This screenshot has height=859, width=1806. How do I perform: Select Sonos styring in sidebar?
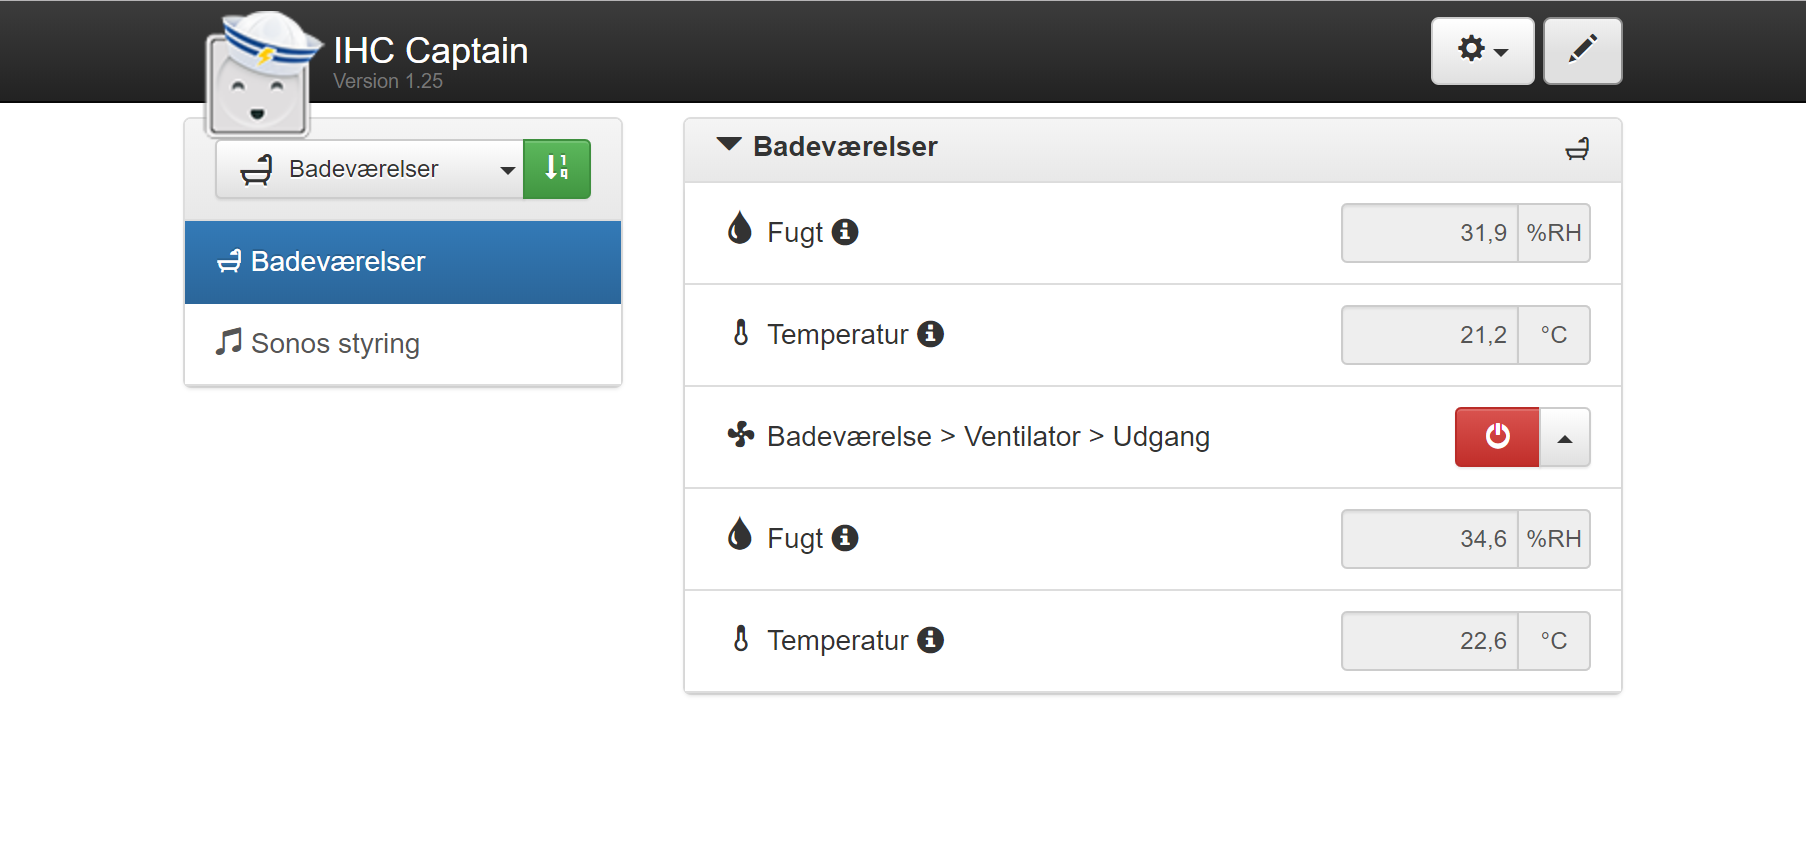403,344
